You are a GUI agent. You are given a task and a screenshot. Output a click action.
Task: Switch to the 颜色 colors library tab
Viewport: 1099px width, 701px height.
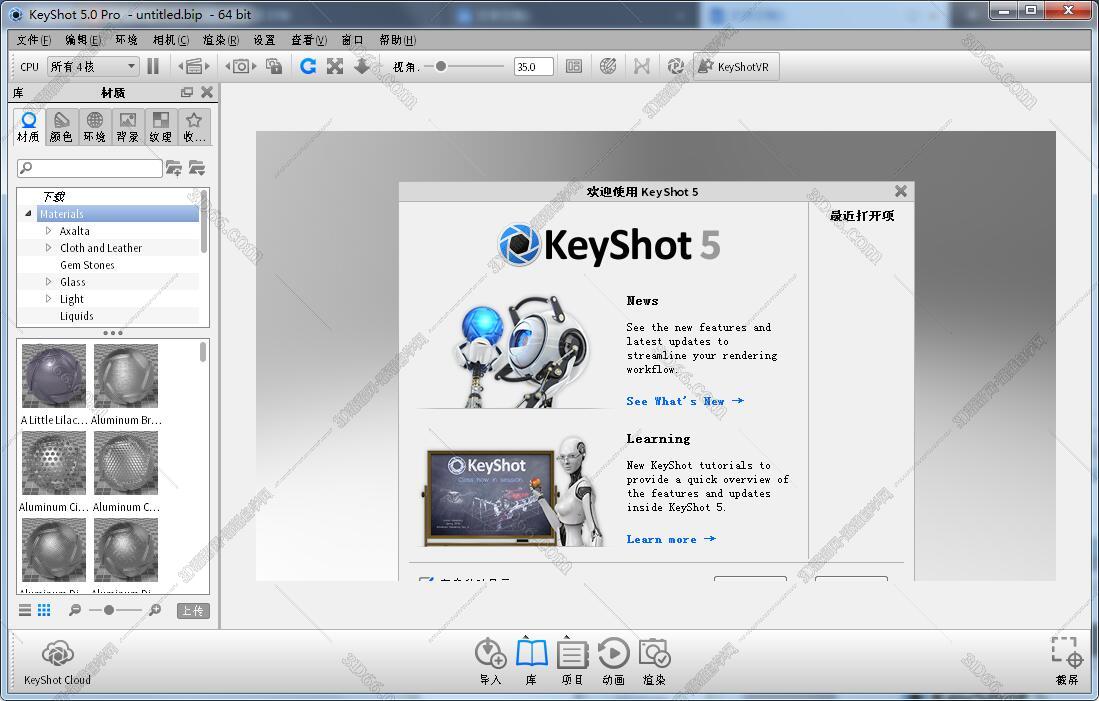point(62,127)
